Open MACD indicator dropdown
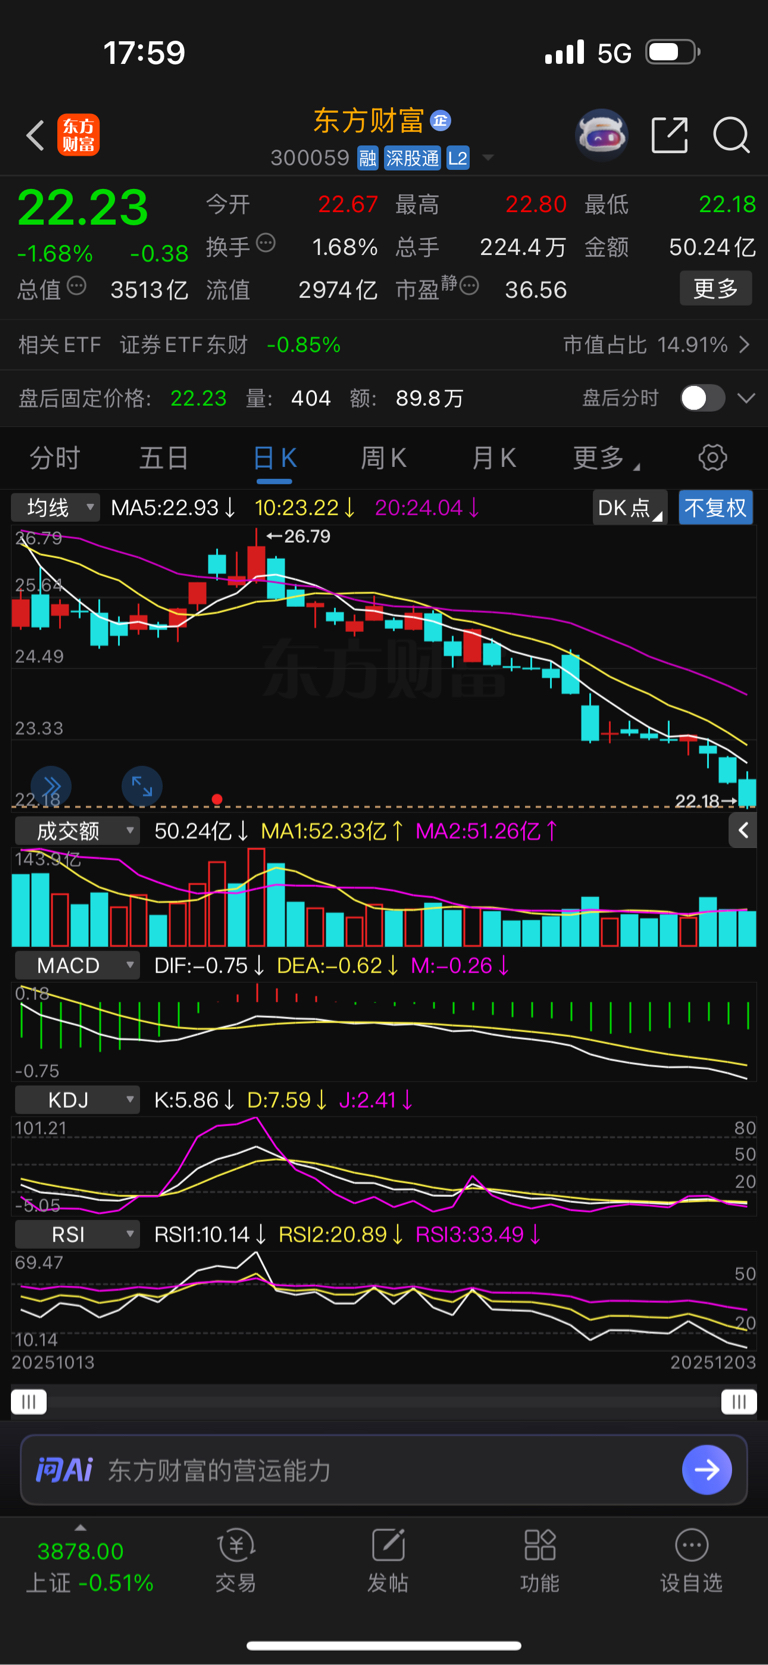768x1665 pixels. point(77,965)
